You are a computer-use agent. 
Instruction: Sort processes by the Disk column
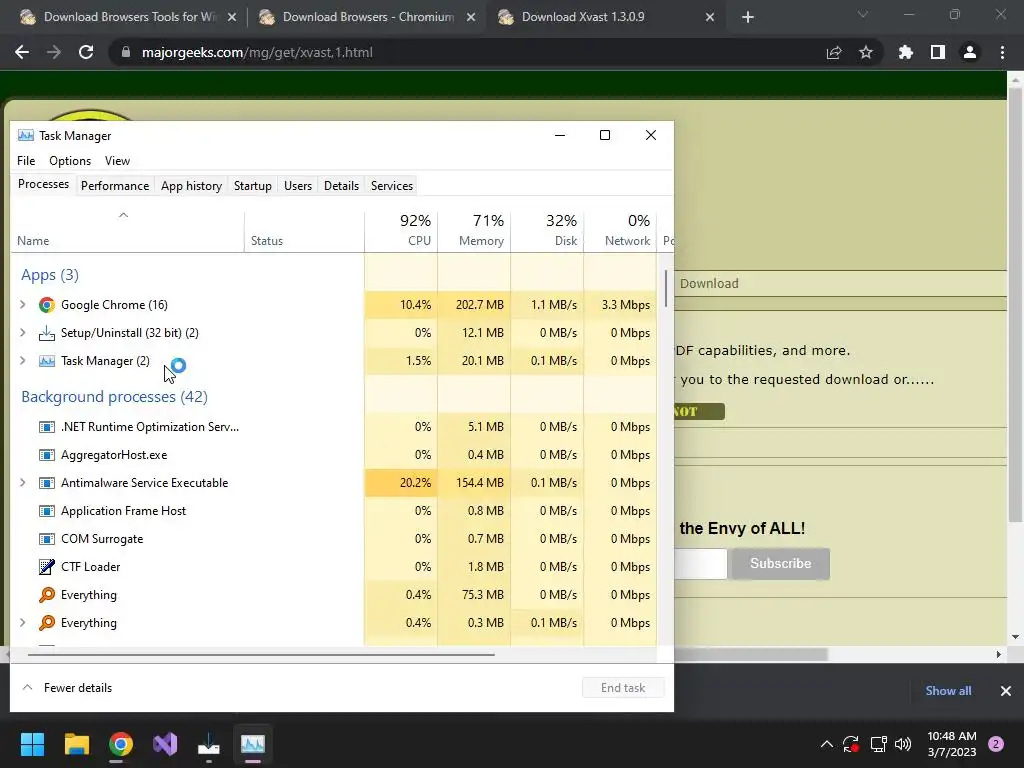(x=547, y=231)
